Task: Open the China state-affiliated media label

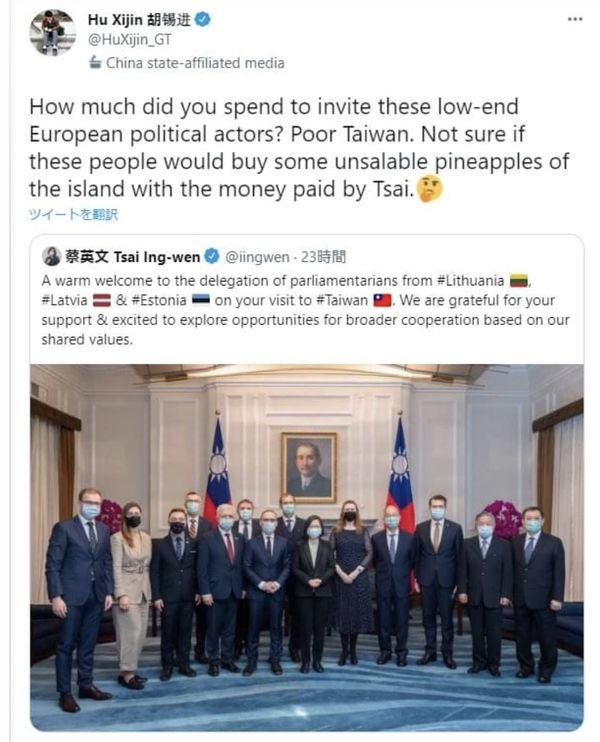Action: click(195, 62)
